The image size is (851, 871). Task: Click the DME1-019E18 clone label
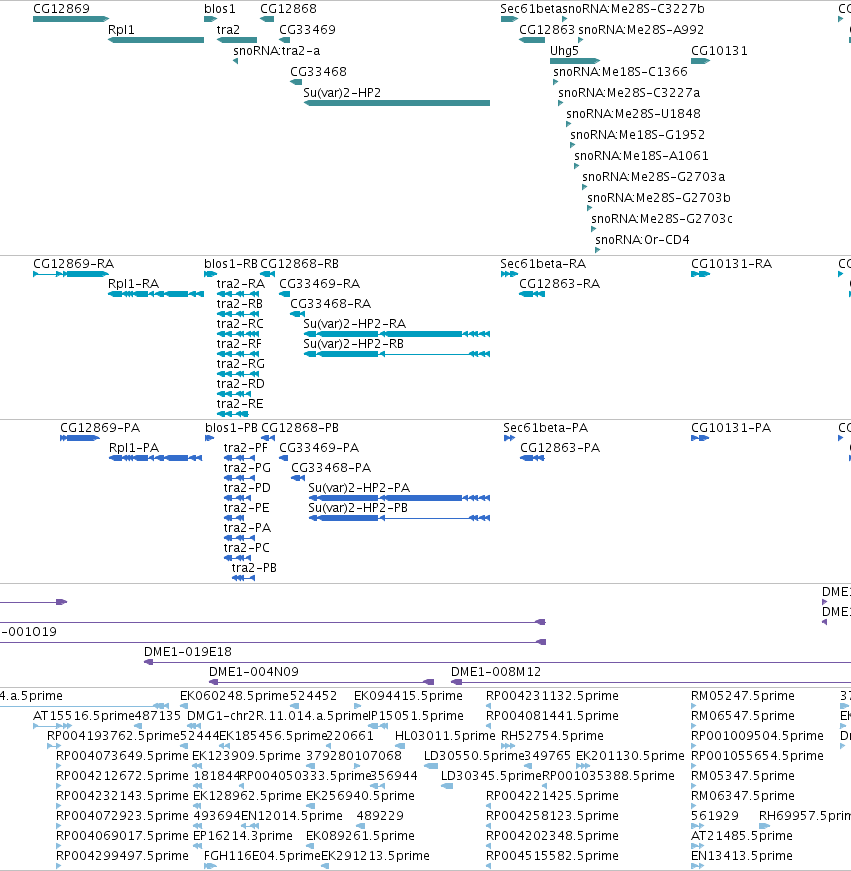tap(188, 652)
